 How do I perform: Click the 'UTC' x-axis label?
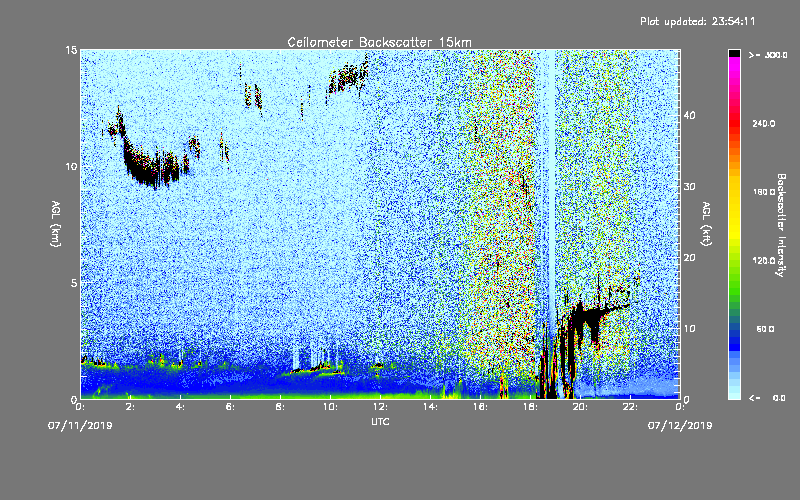(380, 422)
